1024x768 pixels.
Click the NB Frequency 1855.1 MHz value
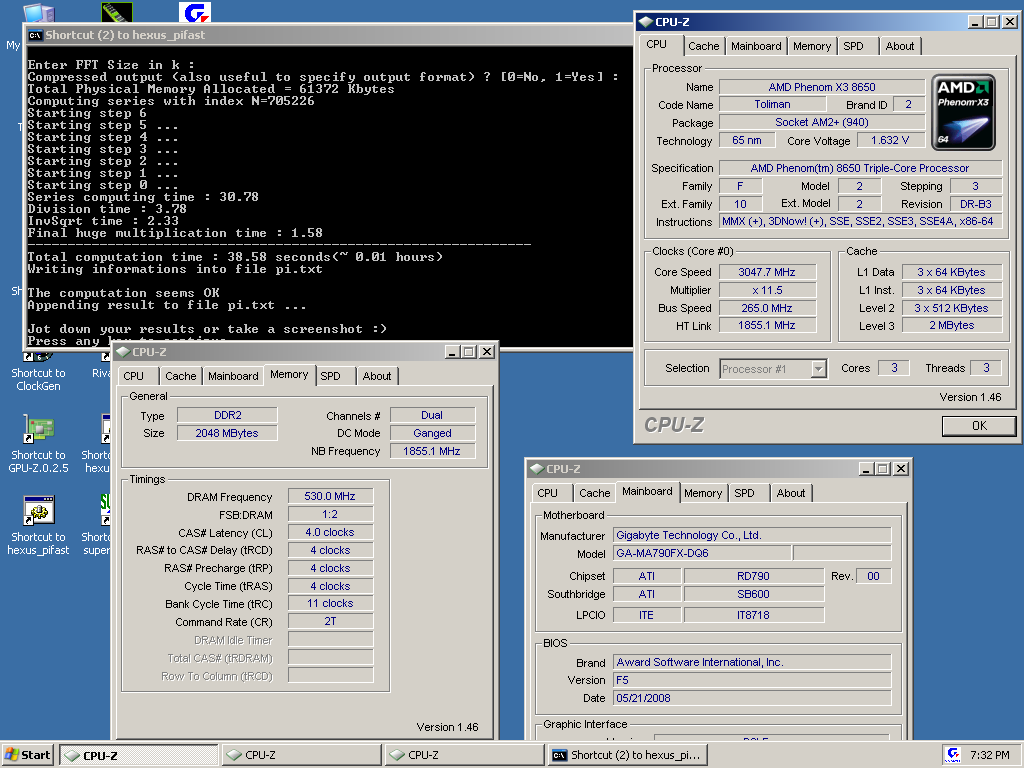coord(432,451)
